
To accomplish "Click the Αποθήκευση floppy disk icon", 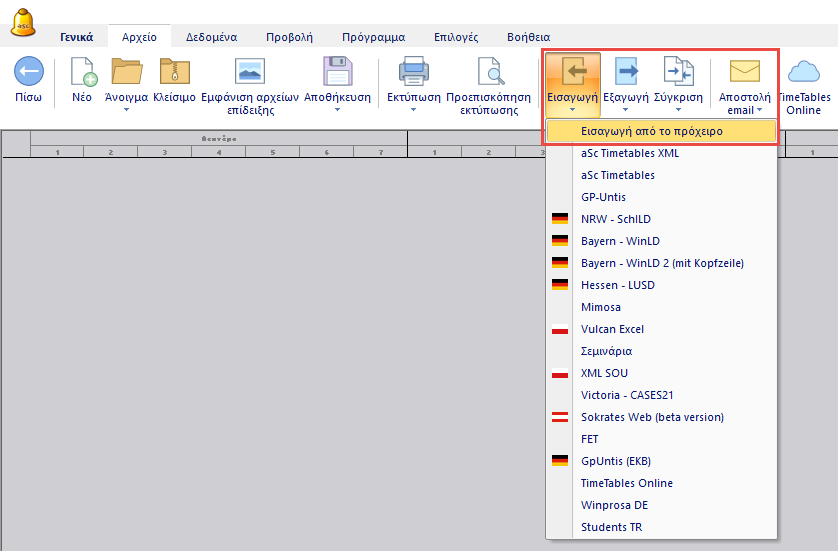I will coord(337,73).
